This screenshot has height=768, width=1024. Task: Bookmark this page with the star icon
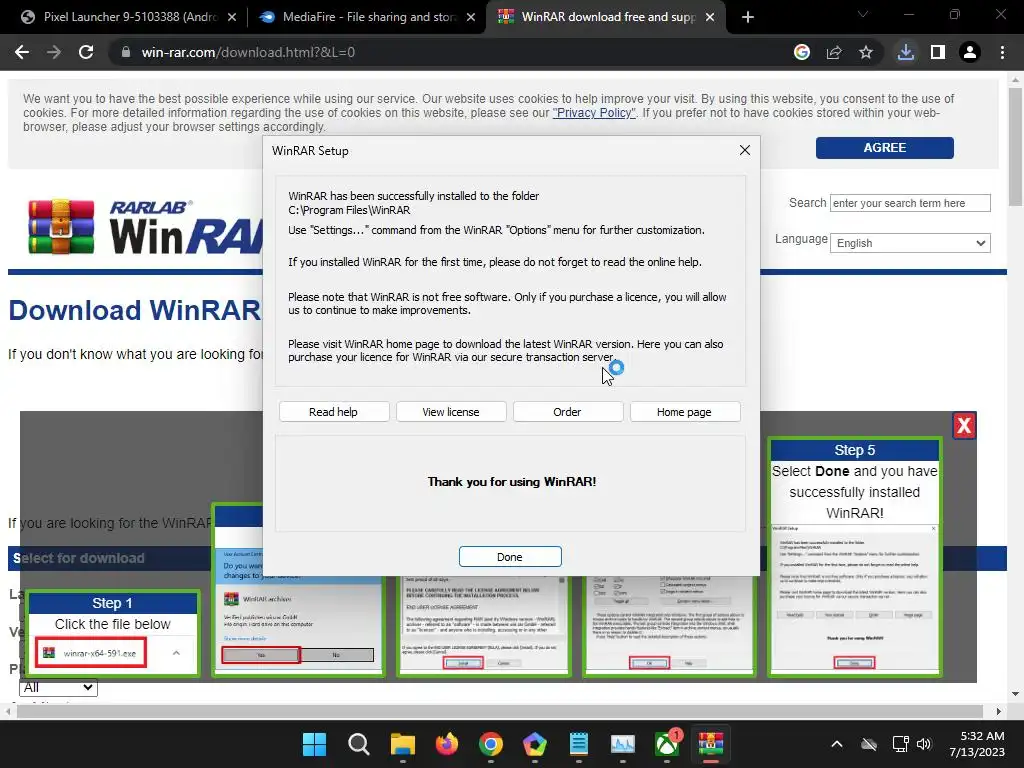coord(866,52)
